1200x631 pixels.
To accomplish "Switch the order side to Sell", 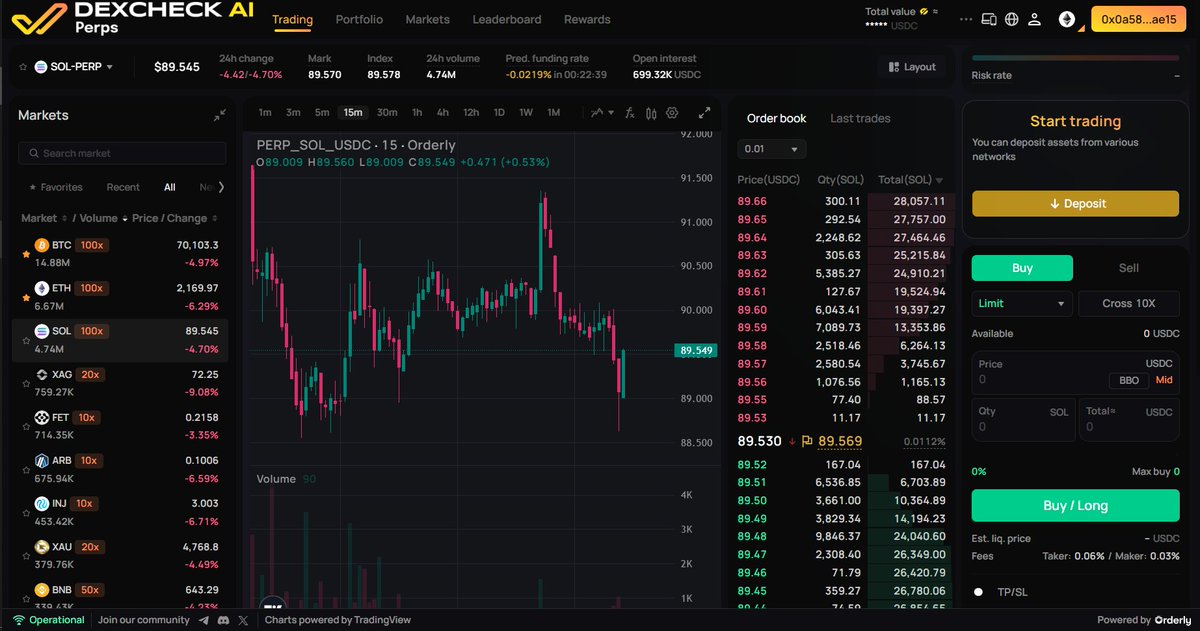I will 1128,267.
